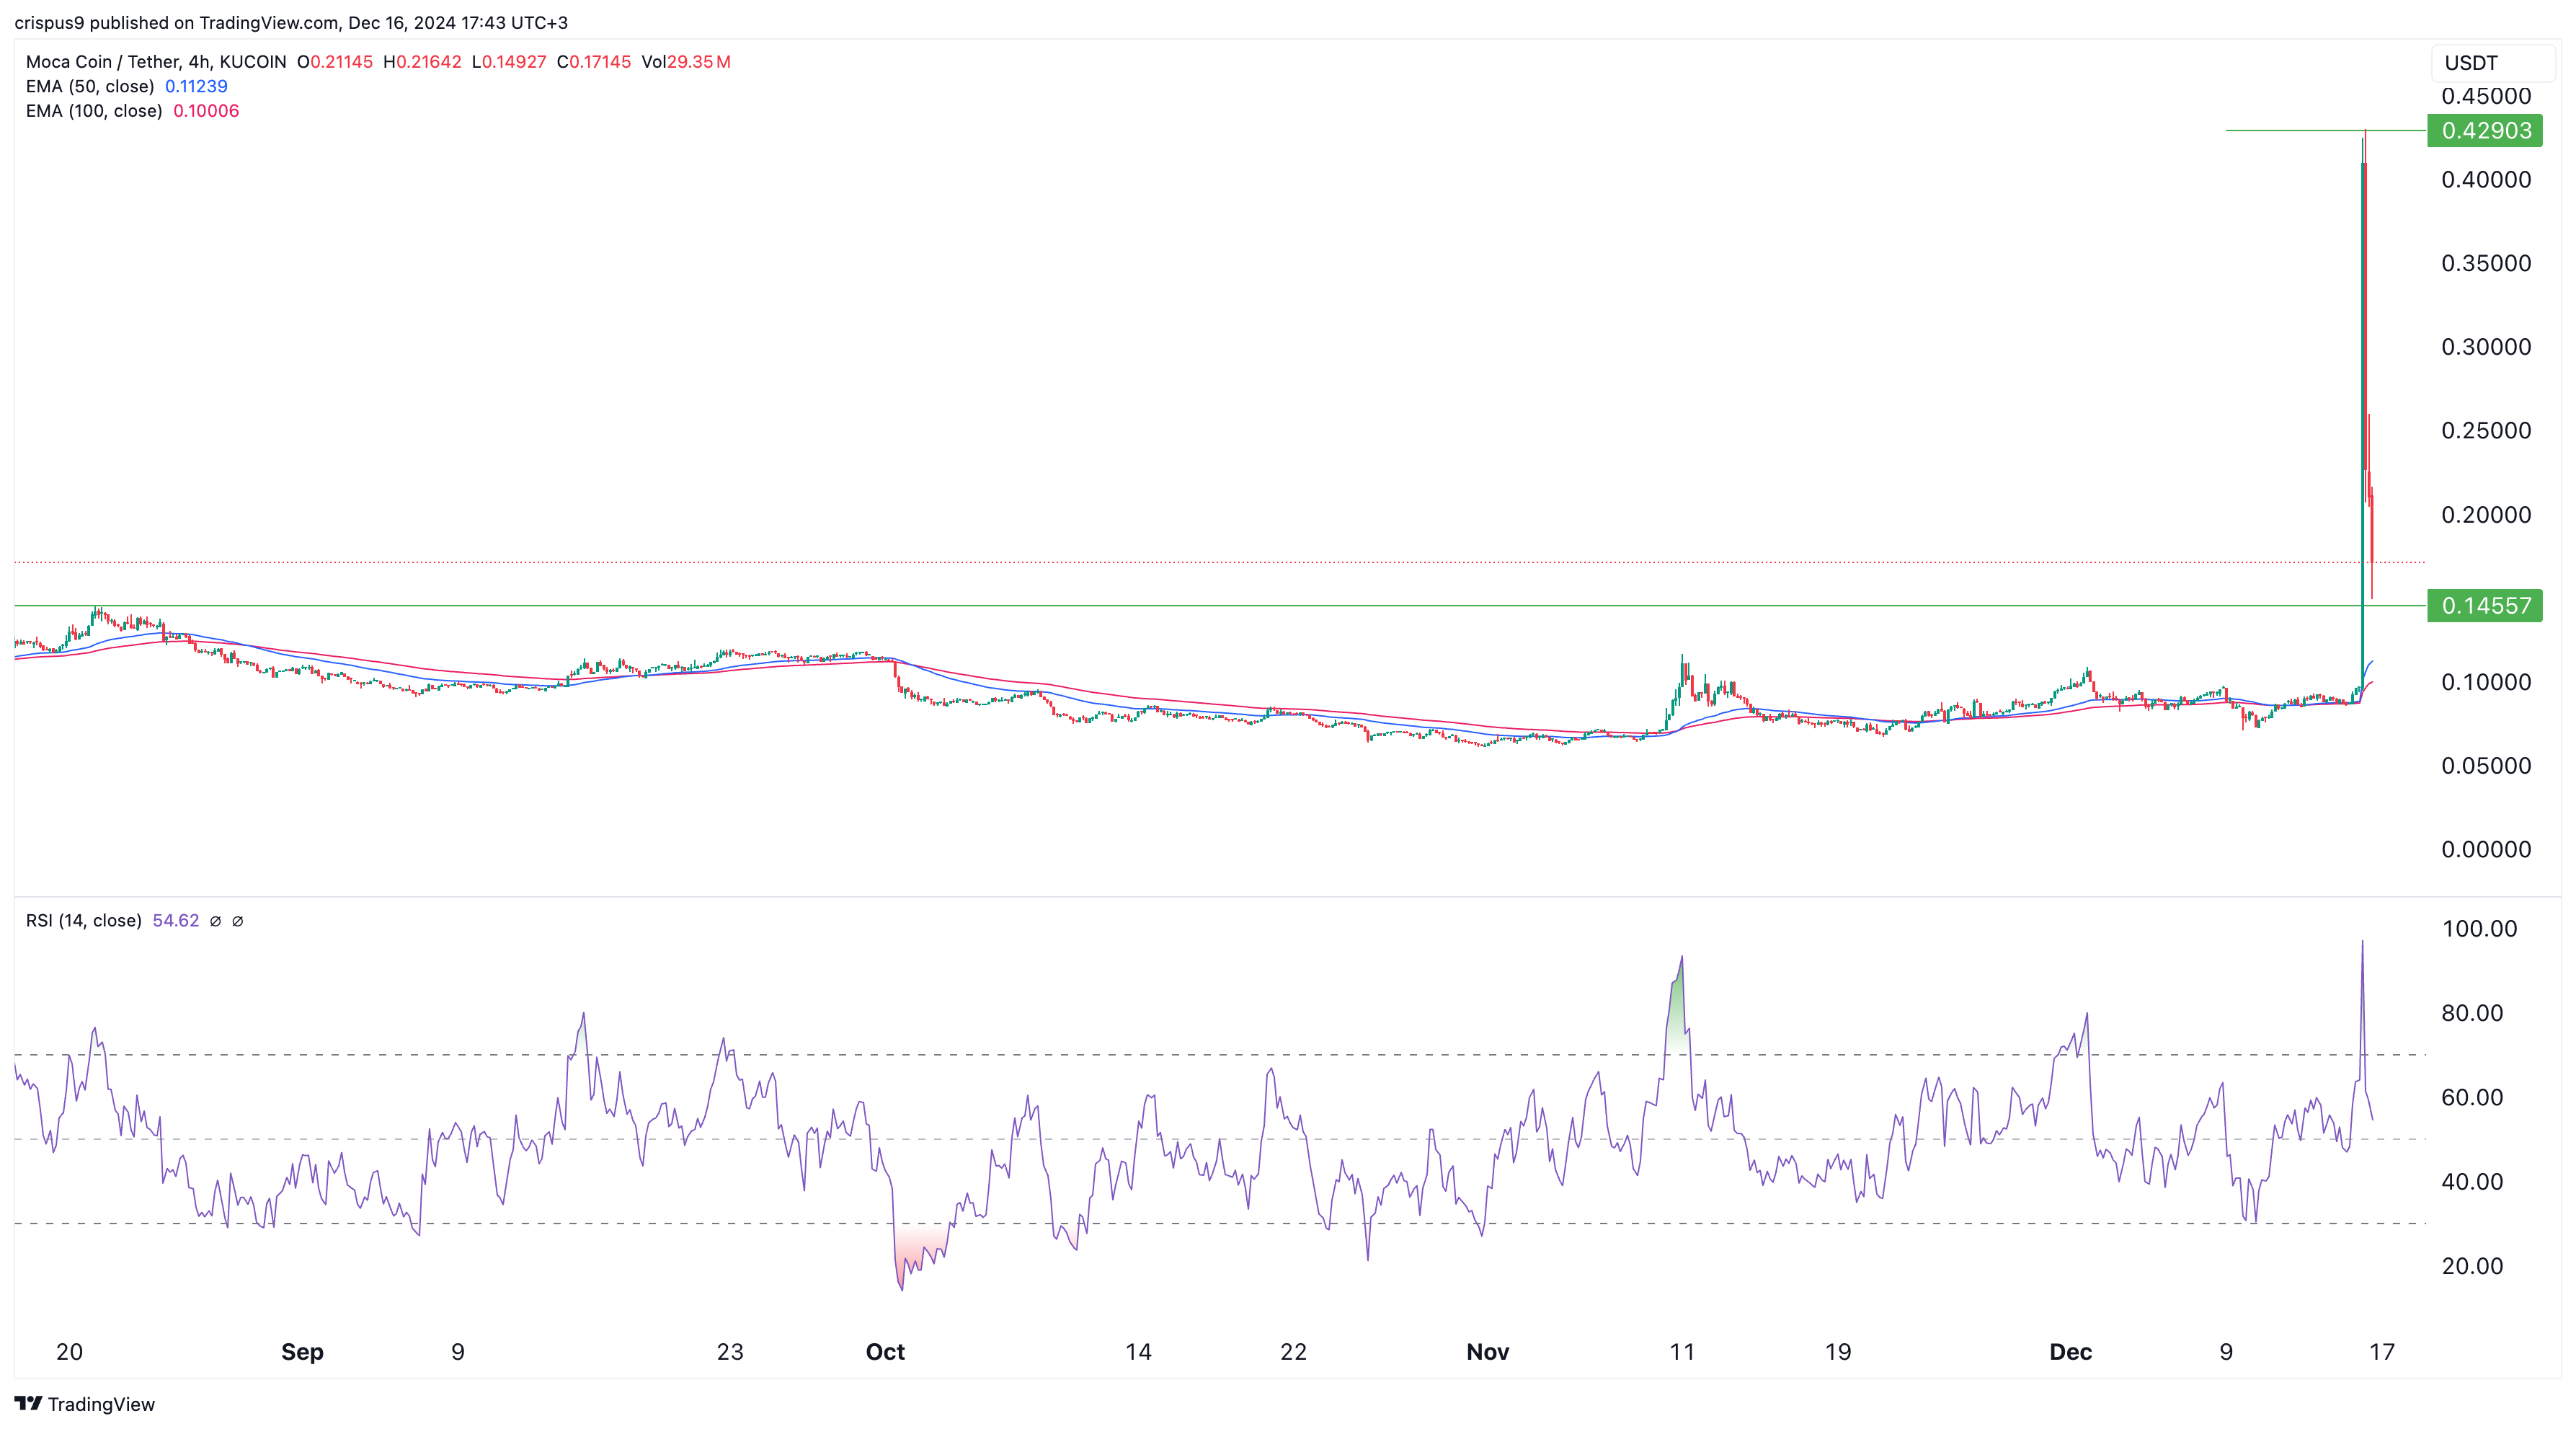Click the RSI value 54.62
The width and height of the screenshot is (2576, 1429).
pyautogui.click(x=176, y=921)
